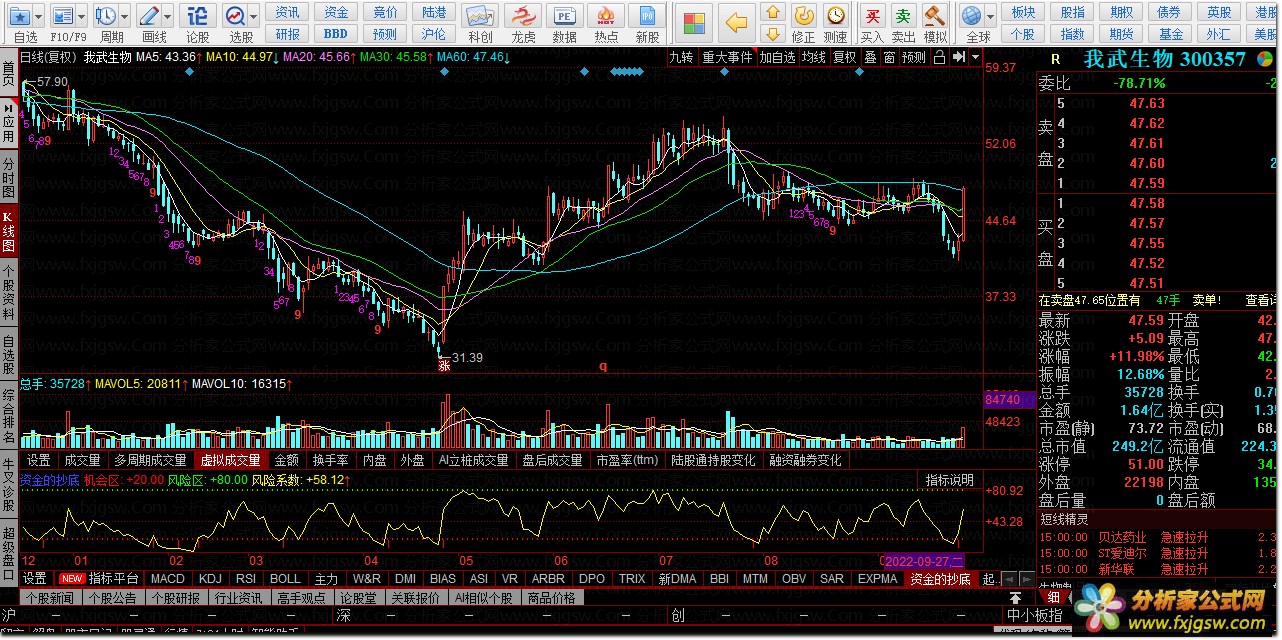Screen dimensions: 1282x640
Task: Click the yellow up arrow icon
Action: coord(772,12)
